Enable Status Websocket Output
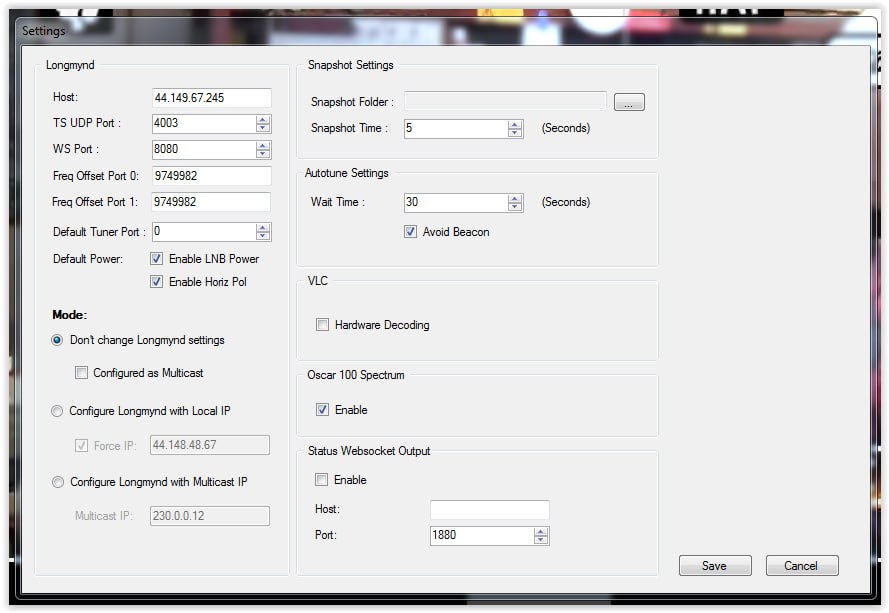Screen dimensions: 889x613 click(x=322, y=480)
